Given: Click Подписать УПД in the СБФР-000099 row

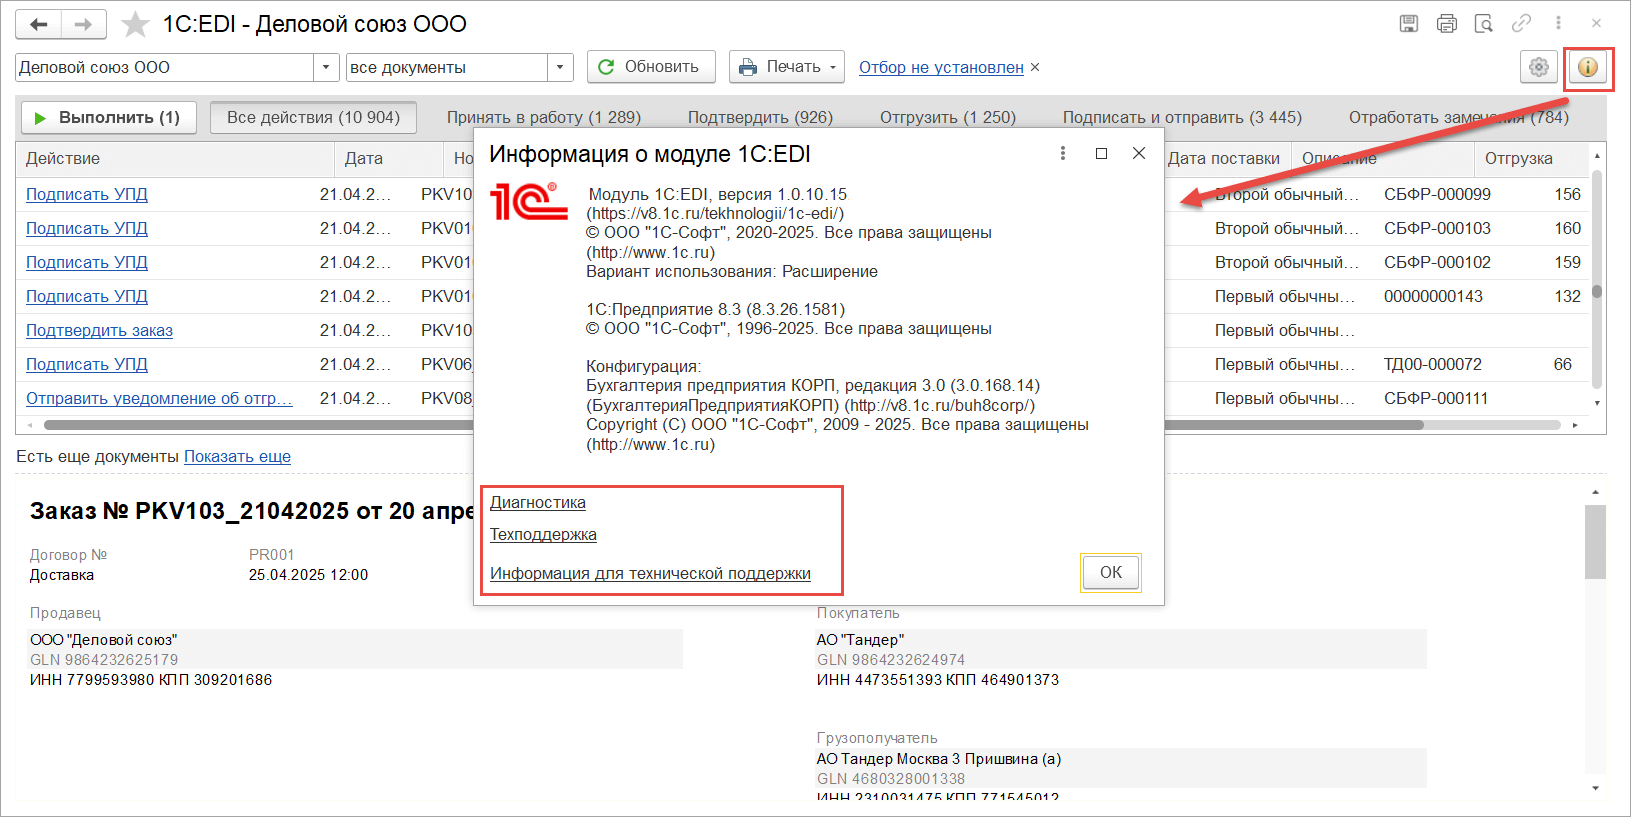Looking at the screenshot, I should click(87, 194).
